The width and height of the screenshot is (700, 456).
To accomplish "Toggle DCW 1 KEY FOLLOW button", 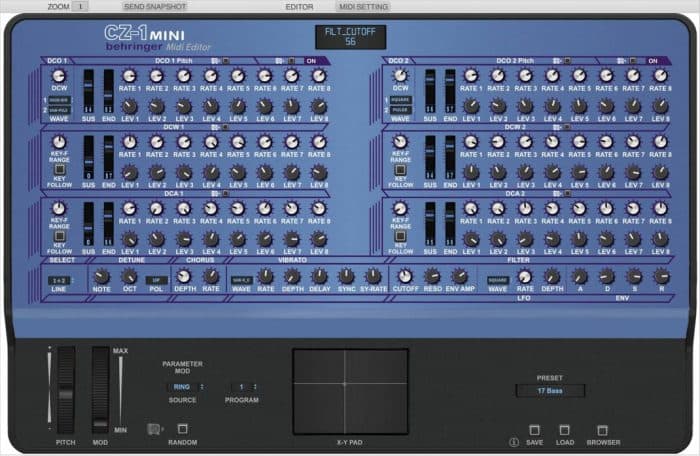I will [59, 169].
